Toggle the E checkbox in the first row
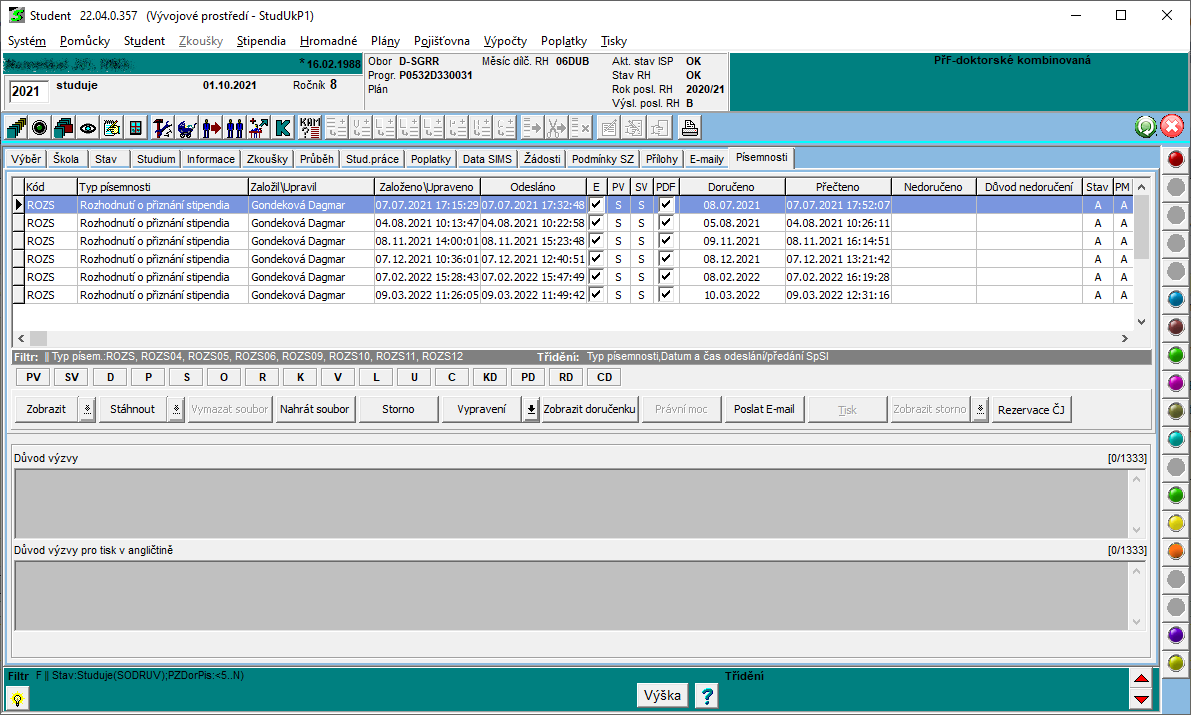The width and height of the screenshot is (1191, 715). coord(597,205)
